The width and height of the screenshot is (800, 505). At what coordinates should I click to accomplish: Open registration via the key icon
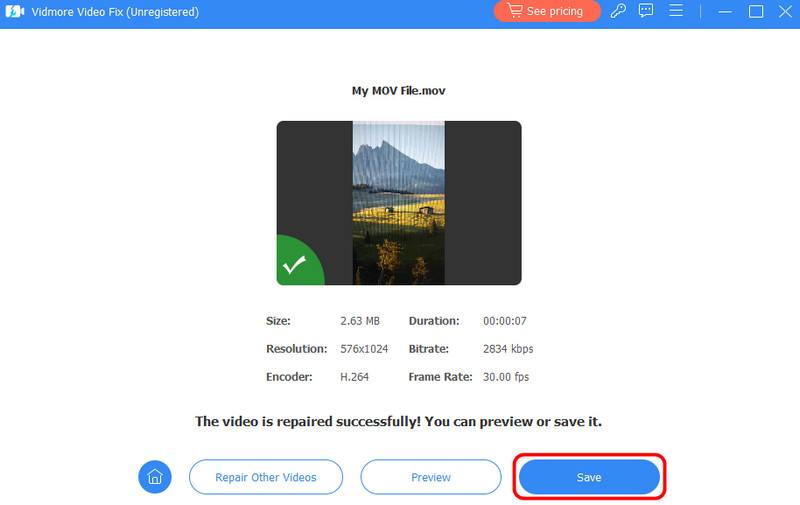coord(618,12)
